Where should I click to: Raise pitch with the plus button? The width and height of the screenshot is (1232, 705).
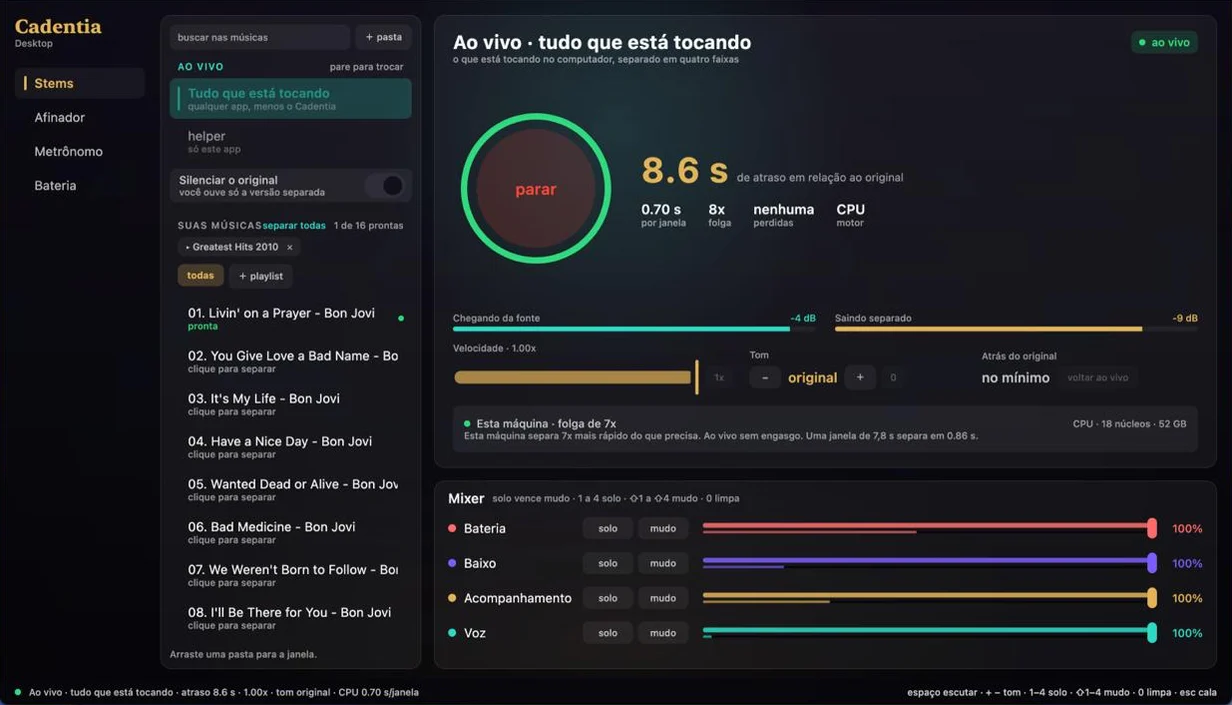(x=860, y=377)
